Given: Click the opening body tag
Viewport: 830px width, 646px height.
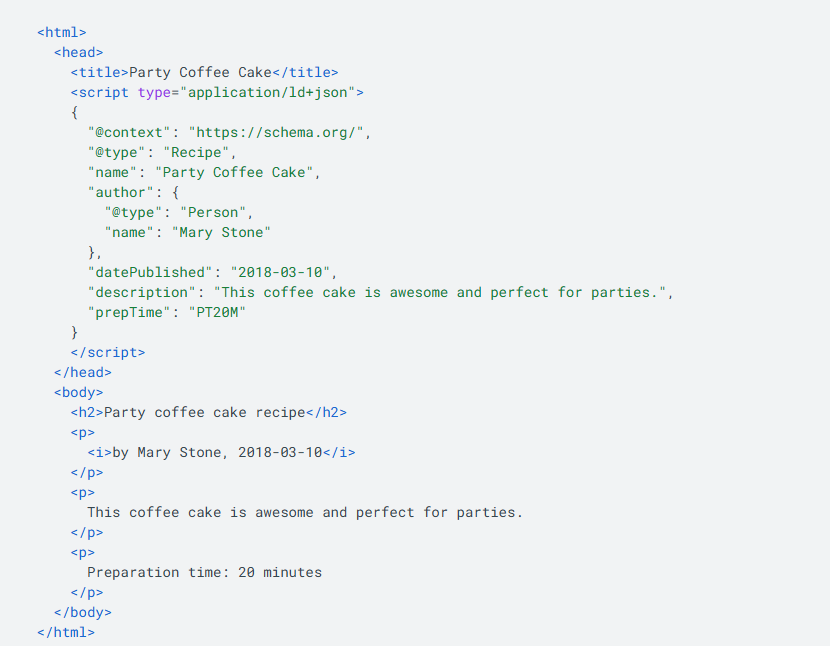Looking at the screenshot, I should [78, 392].
